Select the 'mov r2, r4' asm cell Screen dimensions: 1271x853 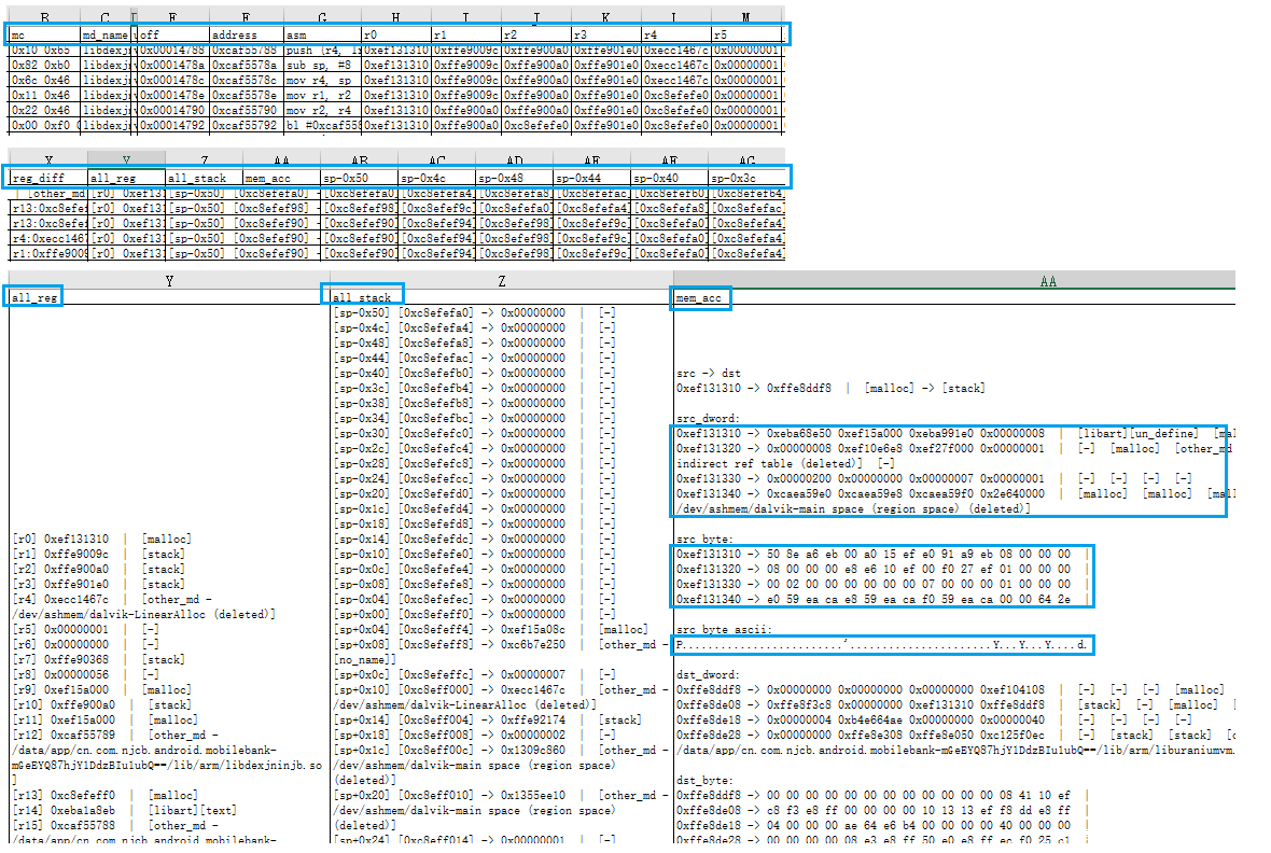point(322,110)
